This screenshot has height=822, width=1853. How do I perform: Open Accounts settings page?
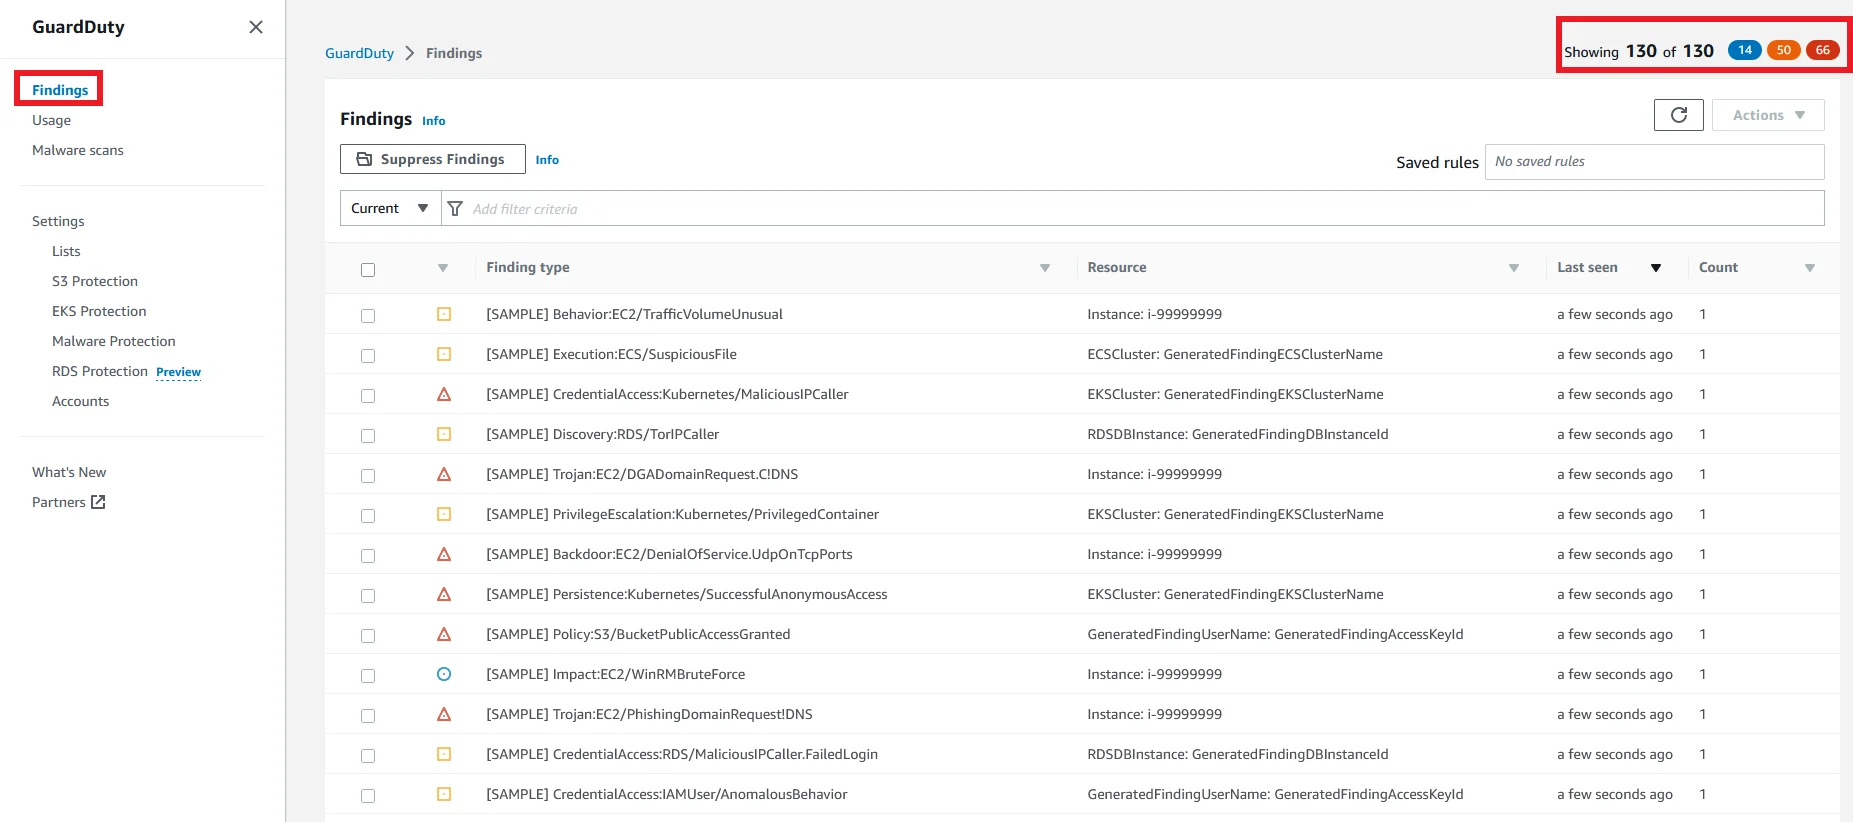click(x=80, y=401)
